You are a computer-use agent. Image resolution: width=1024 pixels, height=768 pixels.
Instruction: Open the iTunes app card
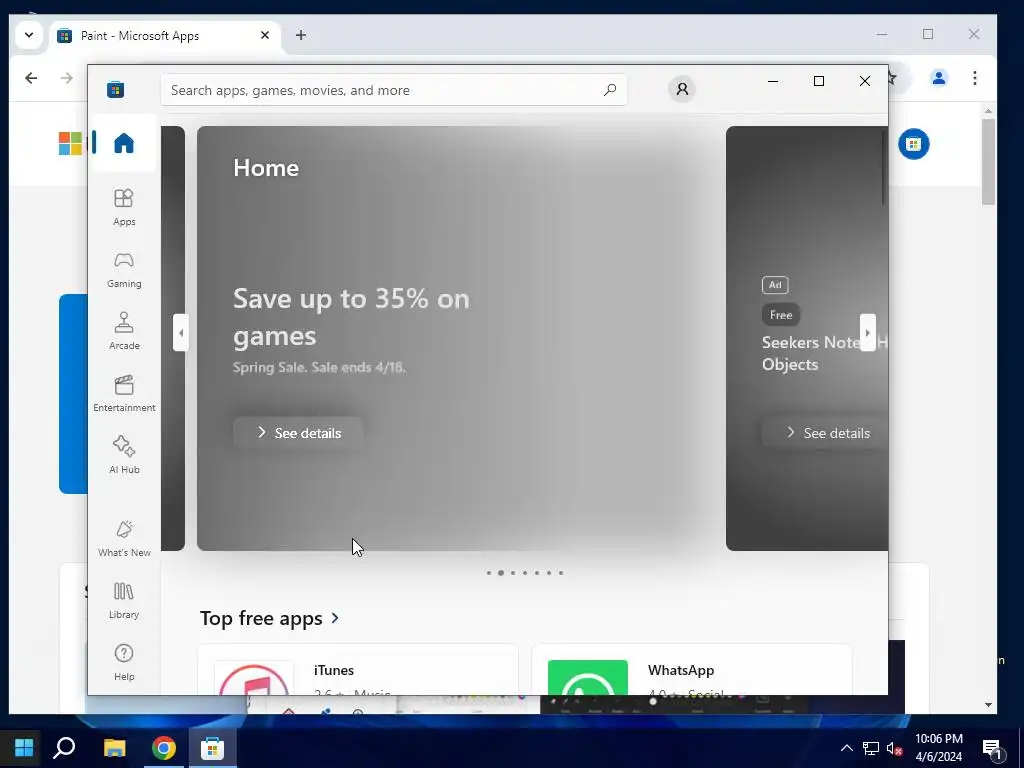[x=358, y=669]
